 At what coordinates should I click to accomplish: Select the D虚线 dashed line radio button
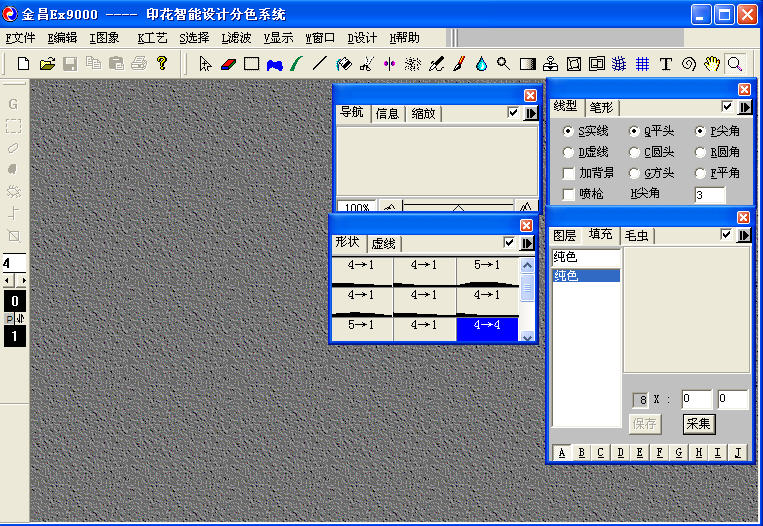click(568, 153)
